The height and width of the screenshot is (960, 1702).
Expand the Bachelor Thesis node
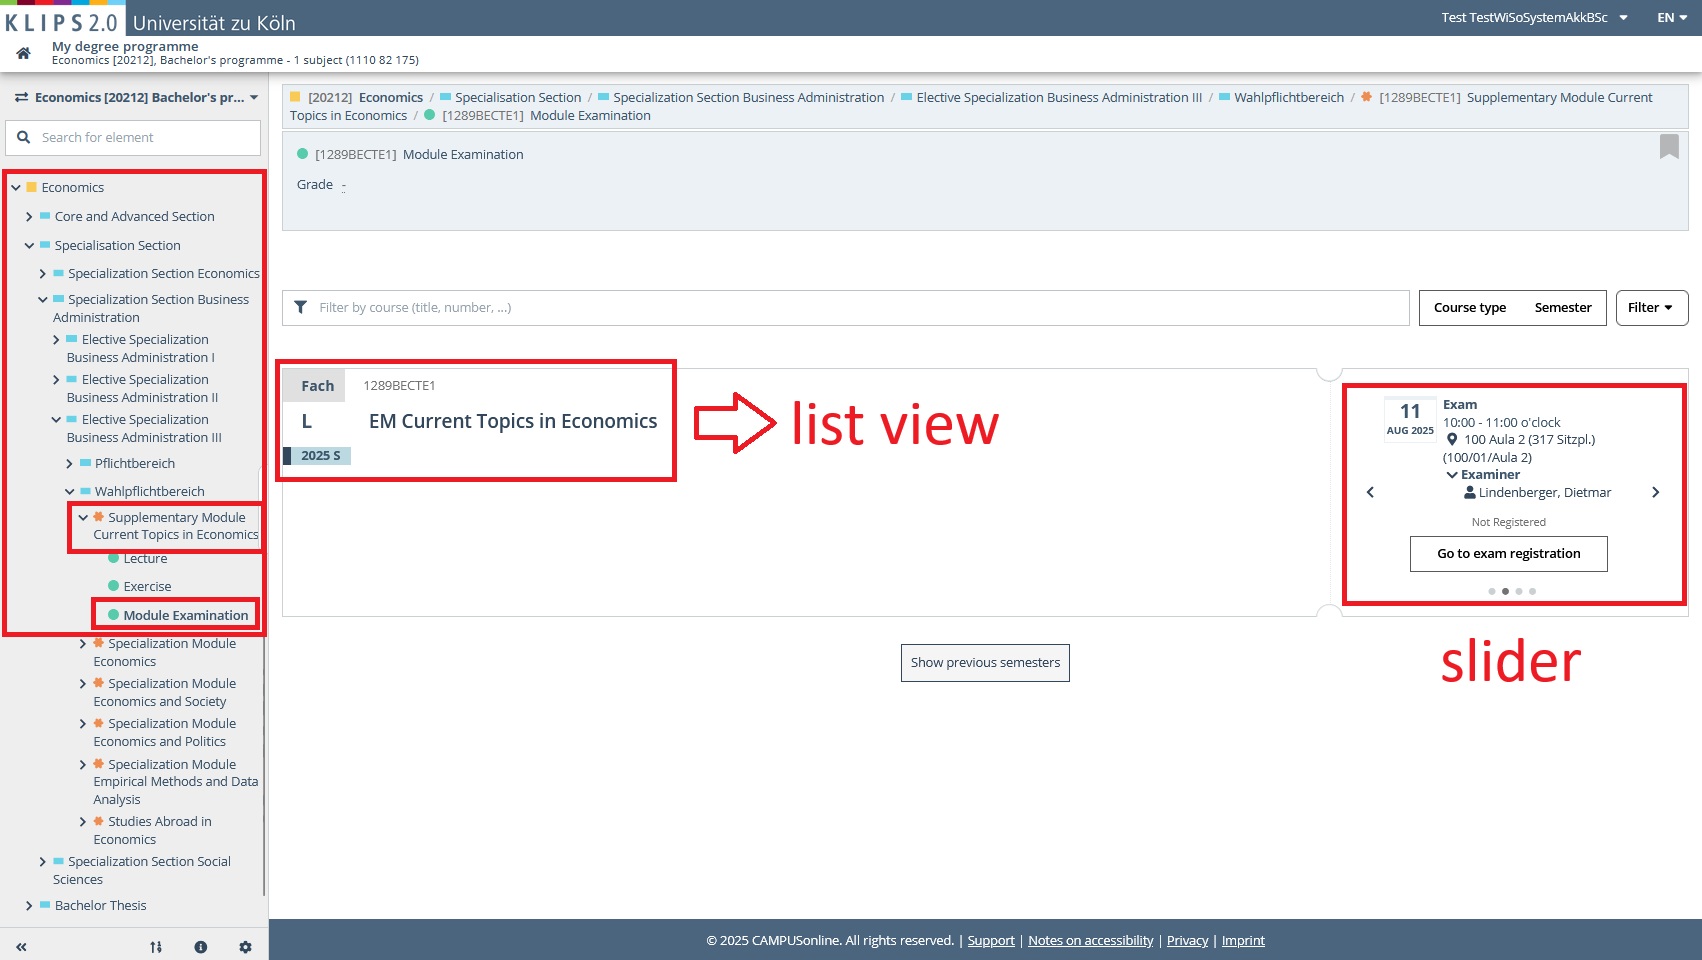tap(29, 906)
